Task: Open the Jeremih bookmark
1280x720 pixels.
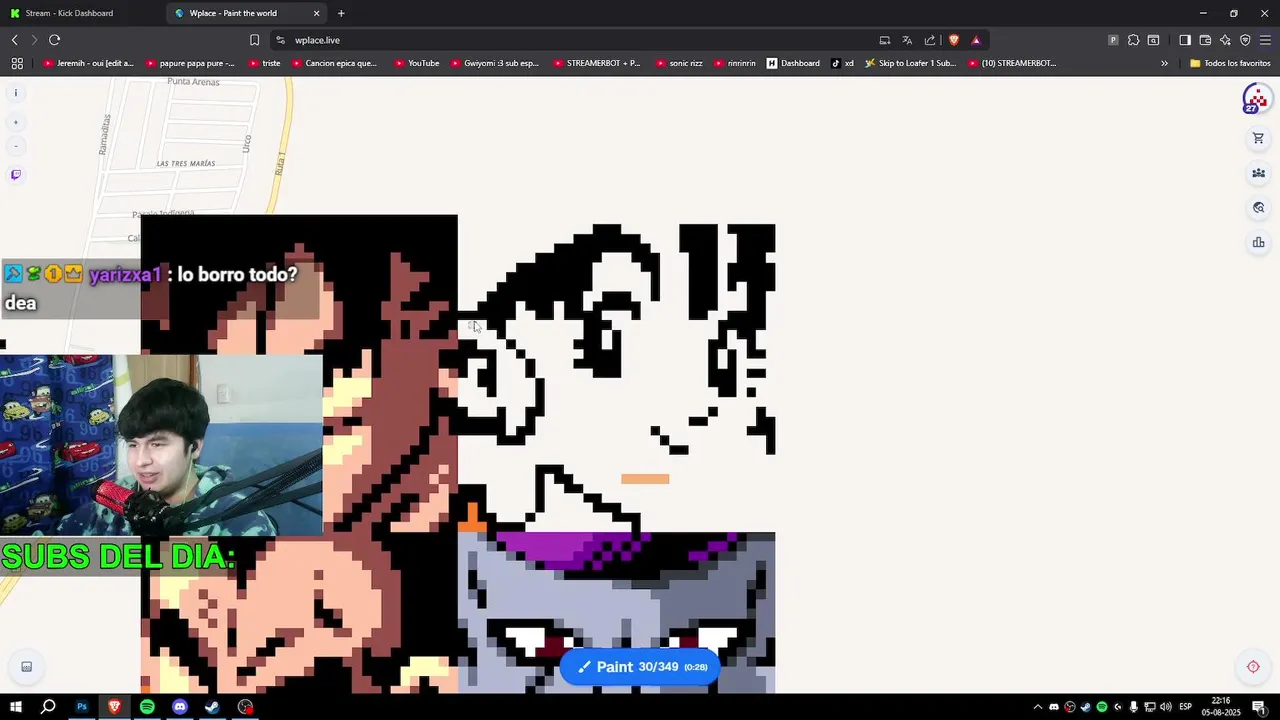Action: [89, 63]
